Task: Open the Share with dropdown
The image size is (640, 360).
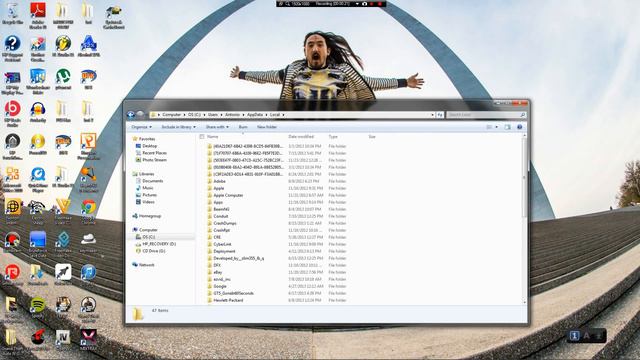Action: pyautogui.click(x=217, y=127)
